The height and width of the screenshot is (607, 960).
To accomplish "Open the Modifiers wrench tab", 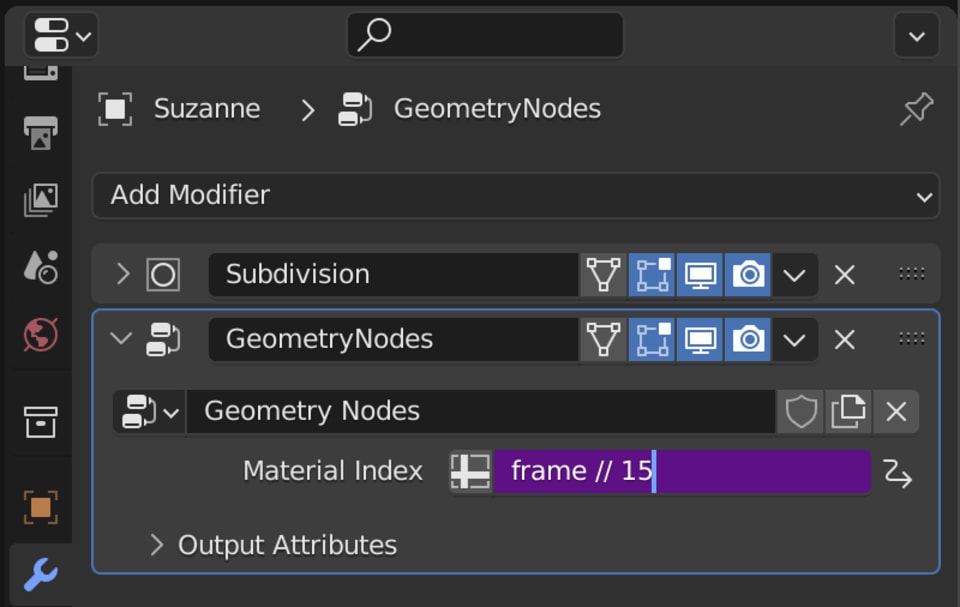I will (40, 574).
